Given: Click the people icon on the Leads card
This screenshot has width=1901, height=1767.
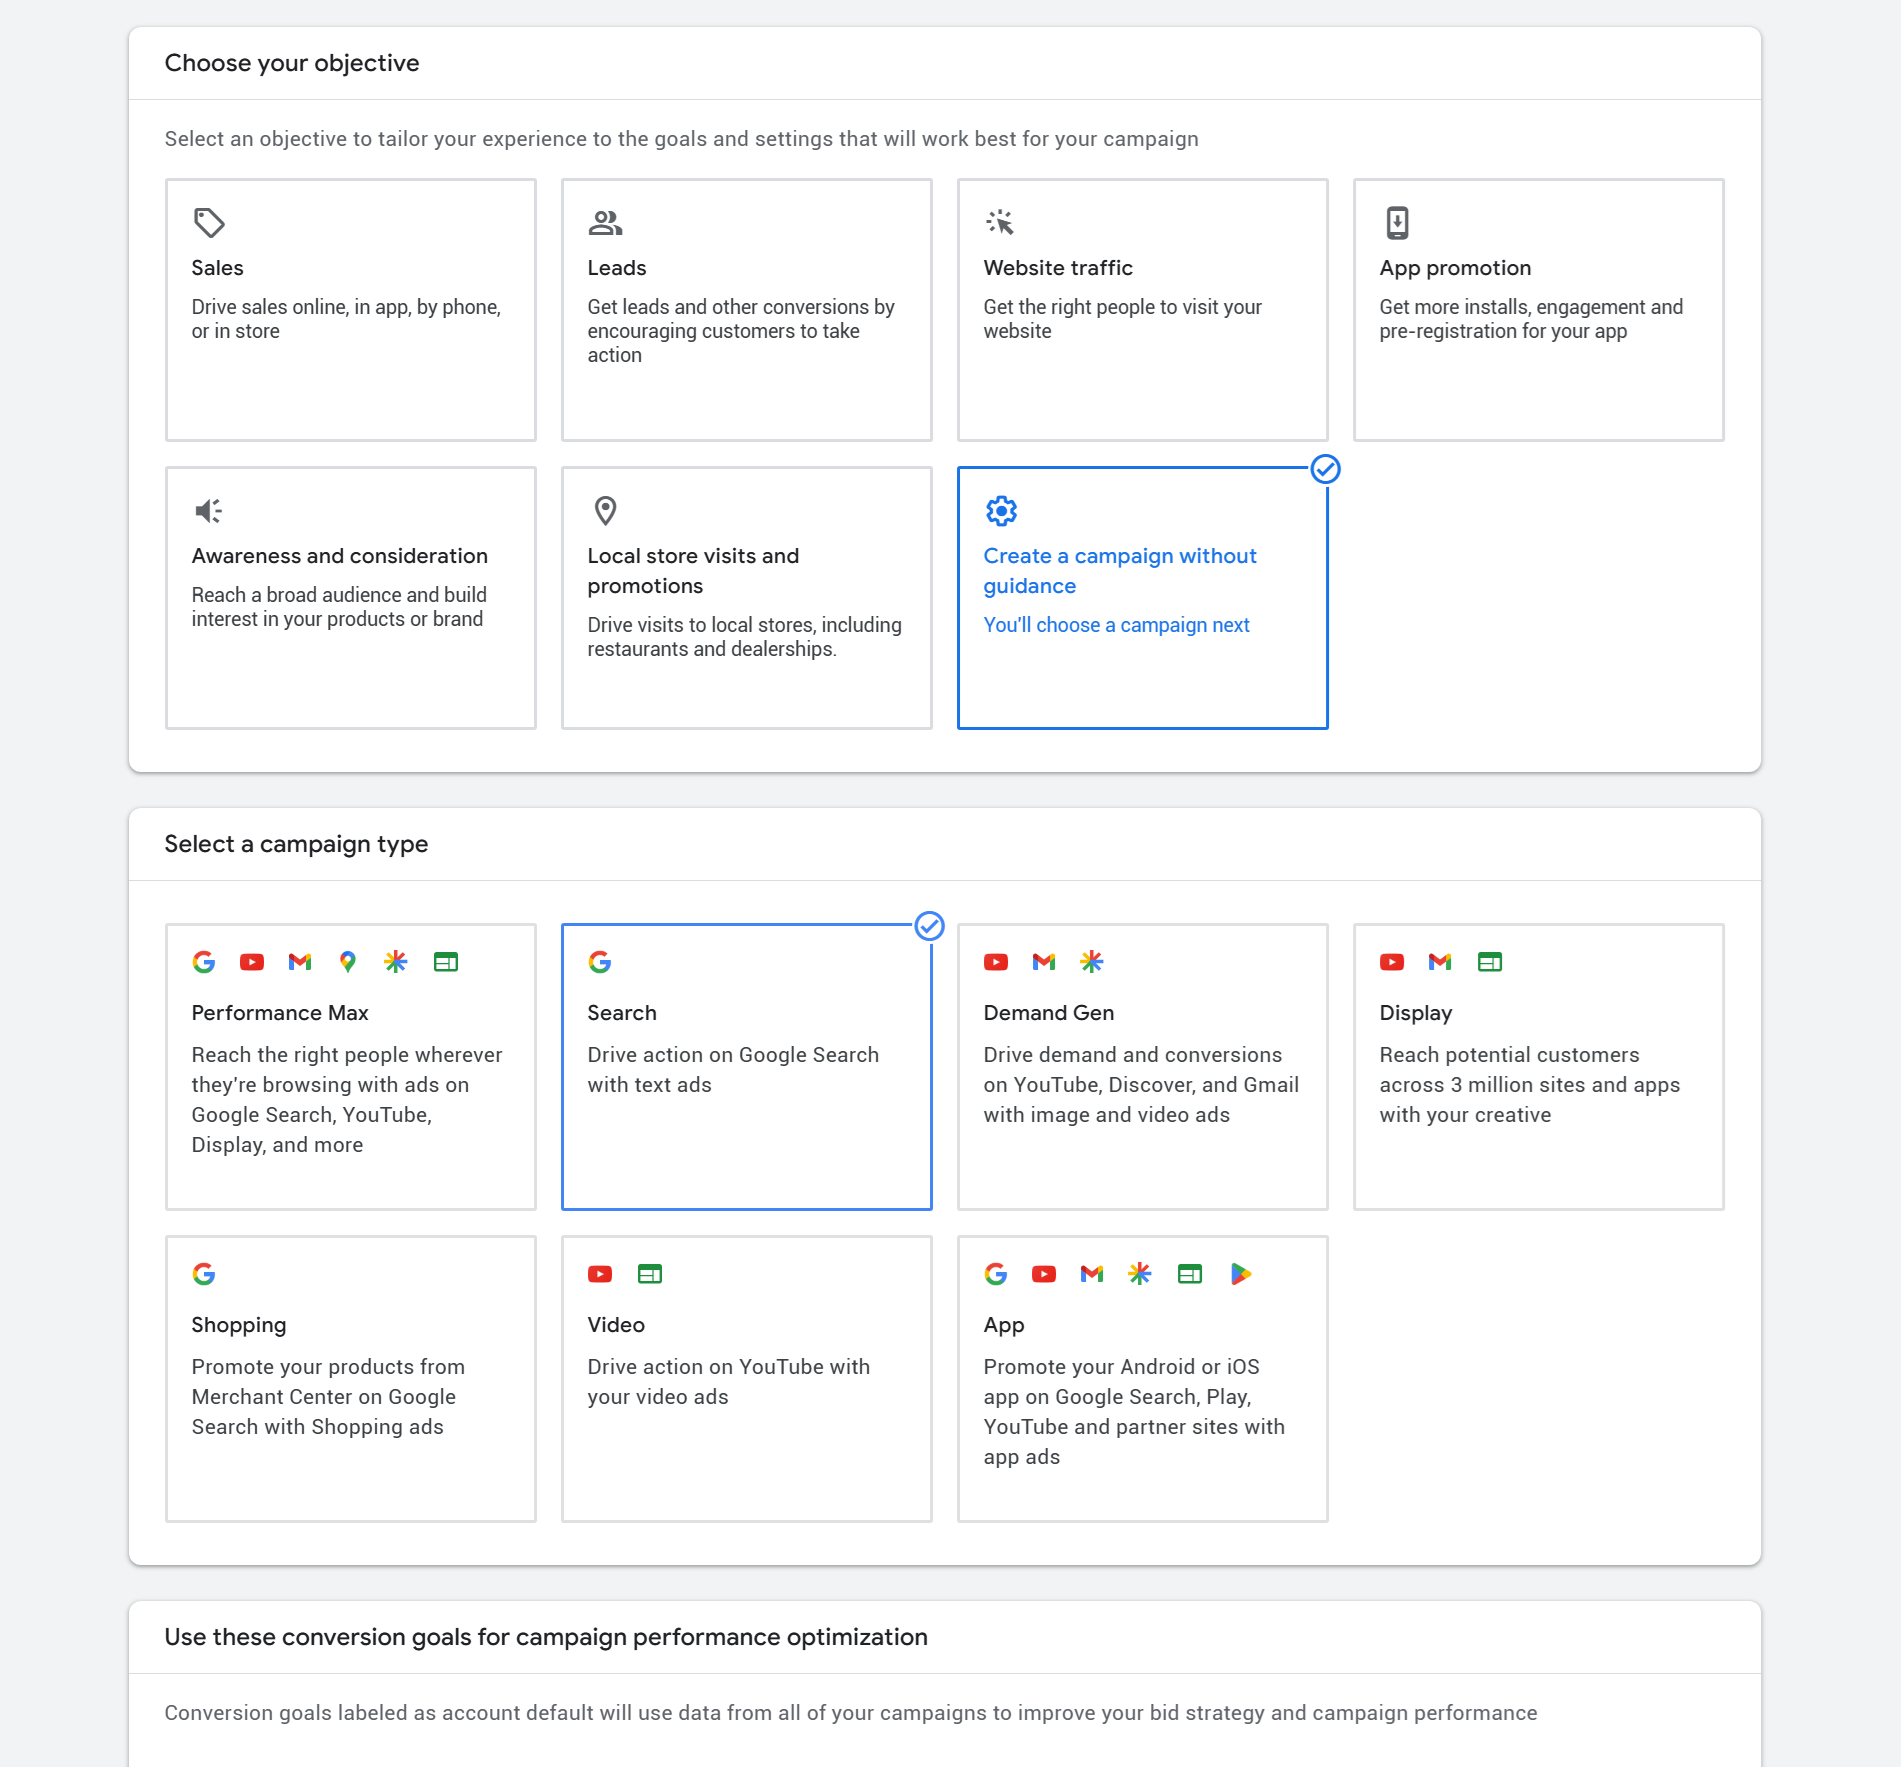Looking at the screenshot, I should tap(605, 222).
